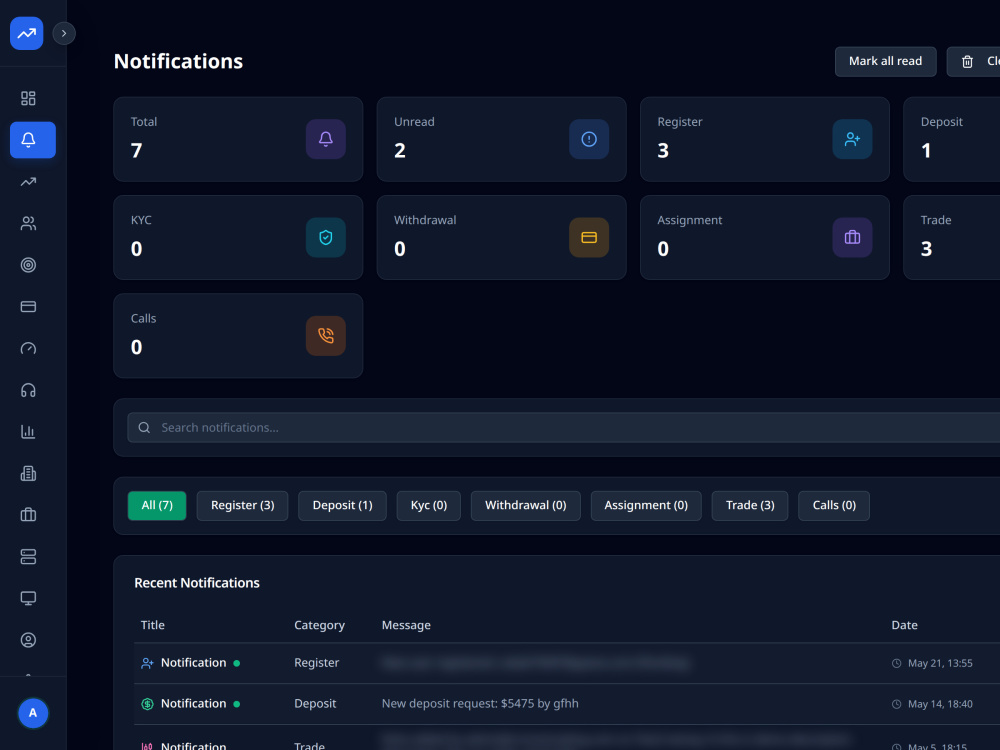
Task: Click the May 14, 18:40 date
Action: (940, 704)
